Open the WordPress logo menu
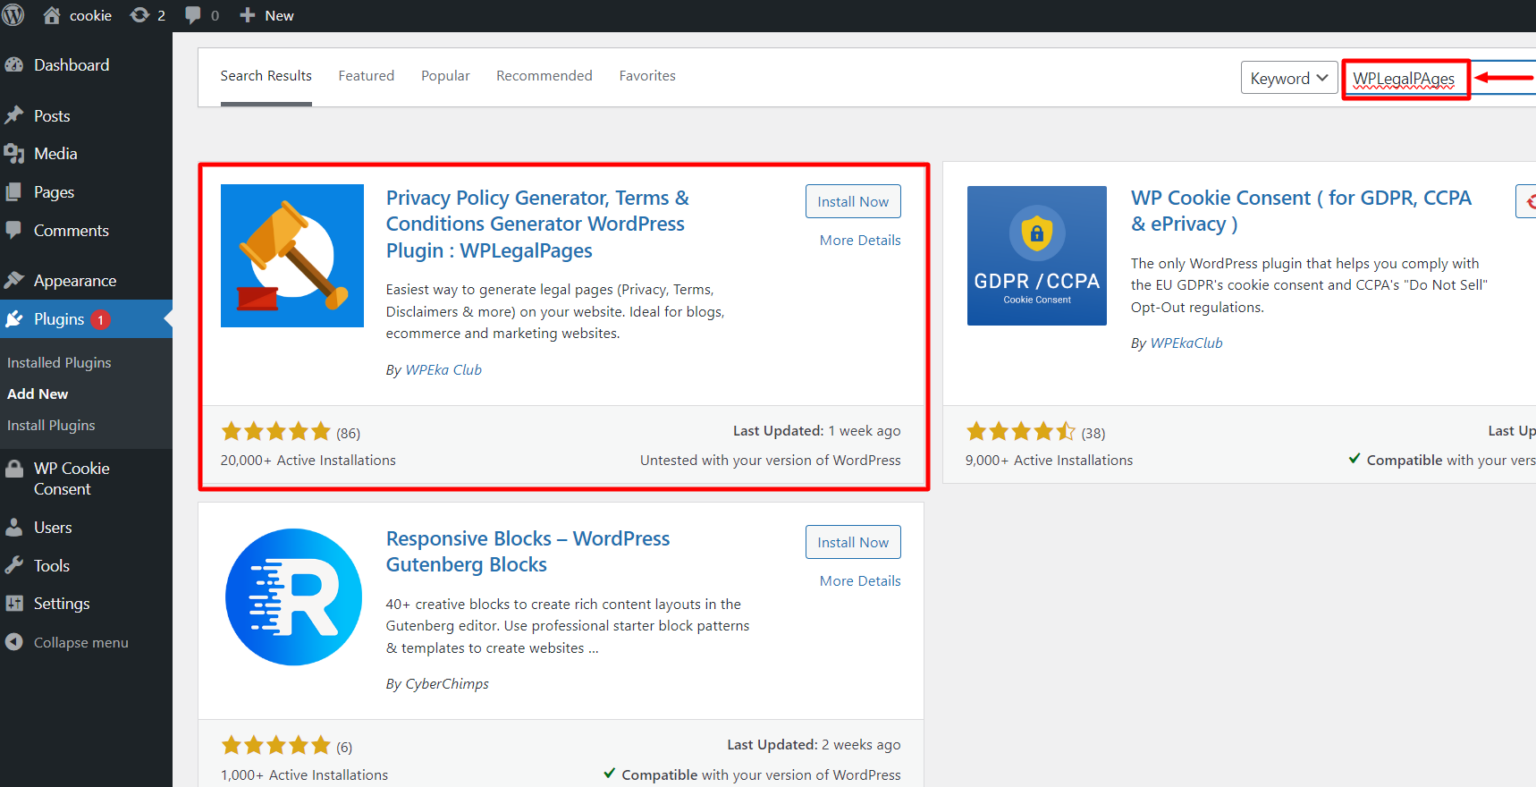The height and width of the screenshot is (787, 1536). pyautogui.click(x=13, y=15)
